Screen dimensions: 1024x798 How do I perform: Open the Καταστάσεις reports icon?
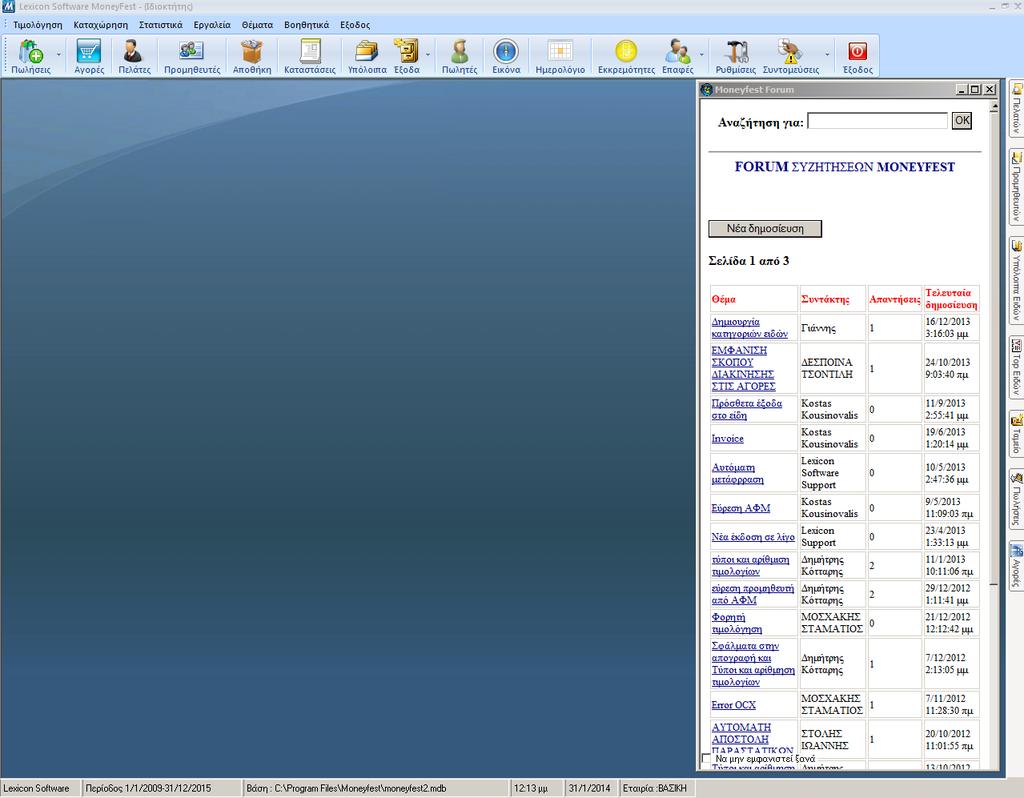[x=310, y=56]
